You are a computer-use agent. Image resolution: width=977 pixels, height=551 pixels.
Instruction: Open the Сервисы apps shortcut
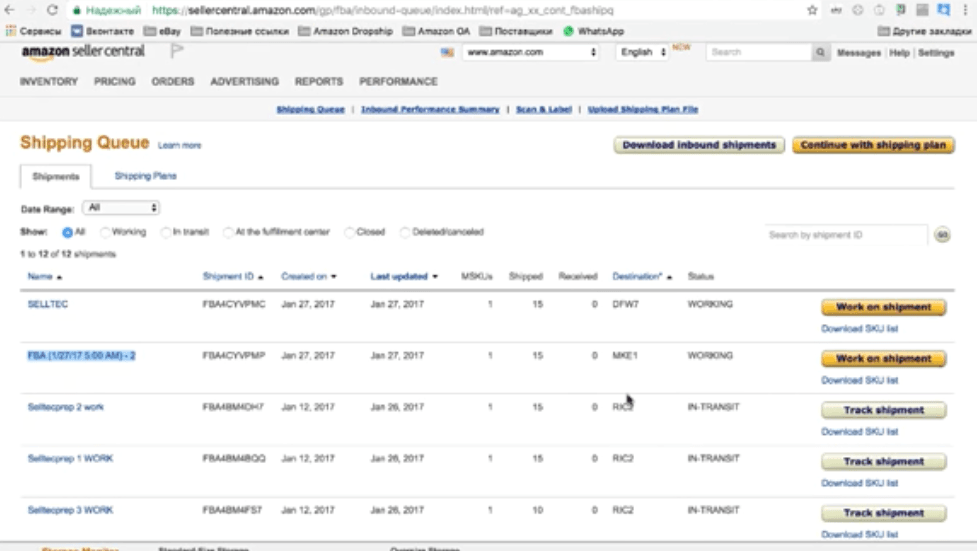[34, 31]
